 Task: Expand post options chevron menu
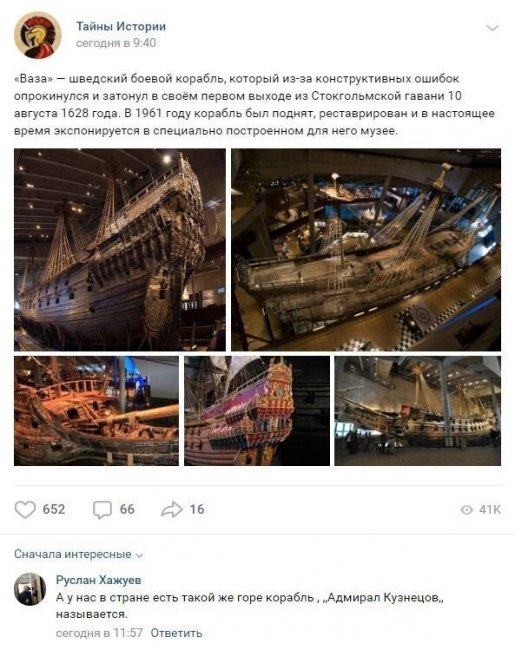coord(492,28)
